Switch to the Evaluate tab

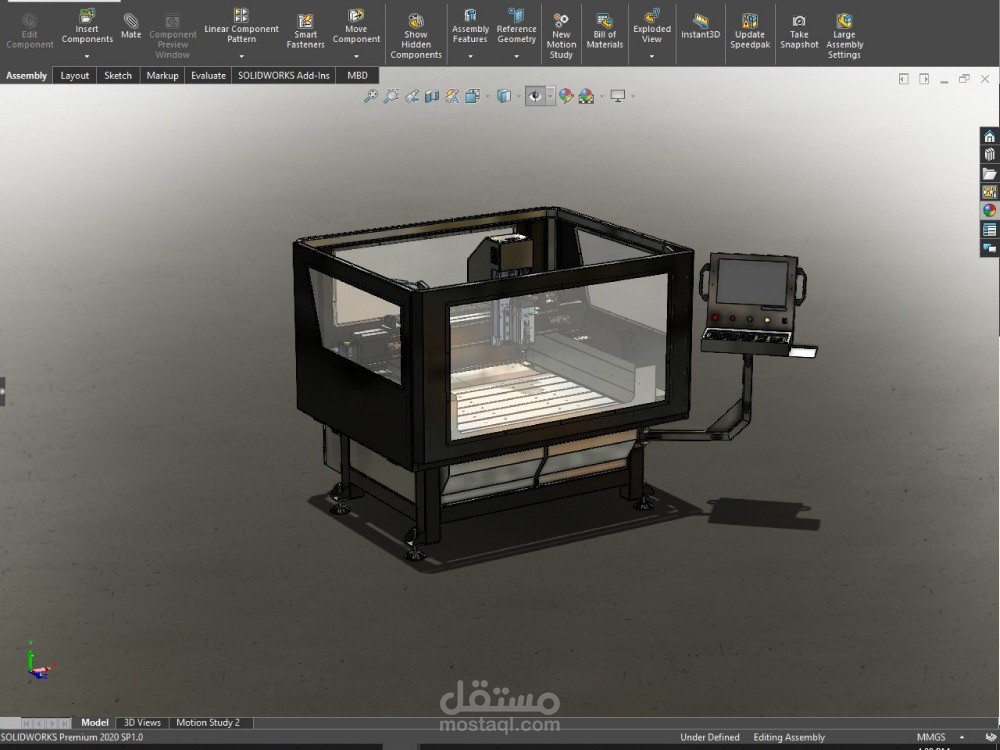[209, 75]
